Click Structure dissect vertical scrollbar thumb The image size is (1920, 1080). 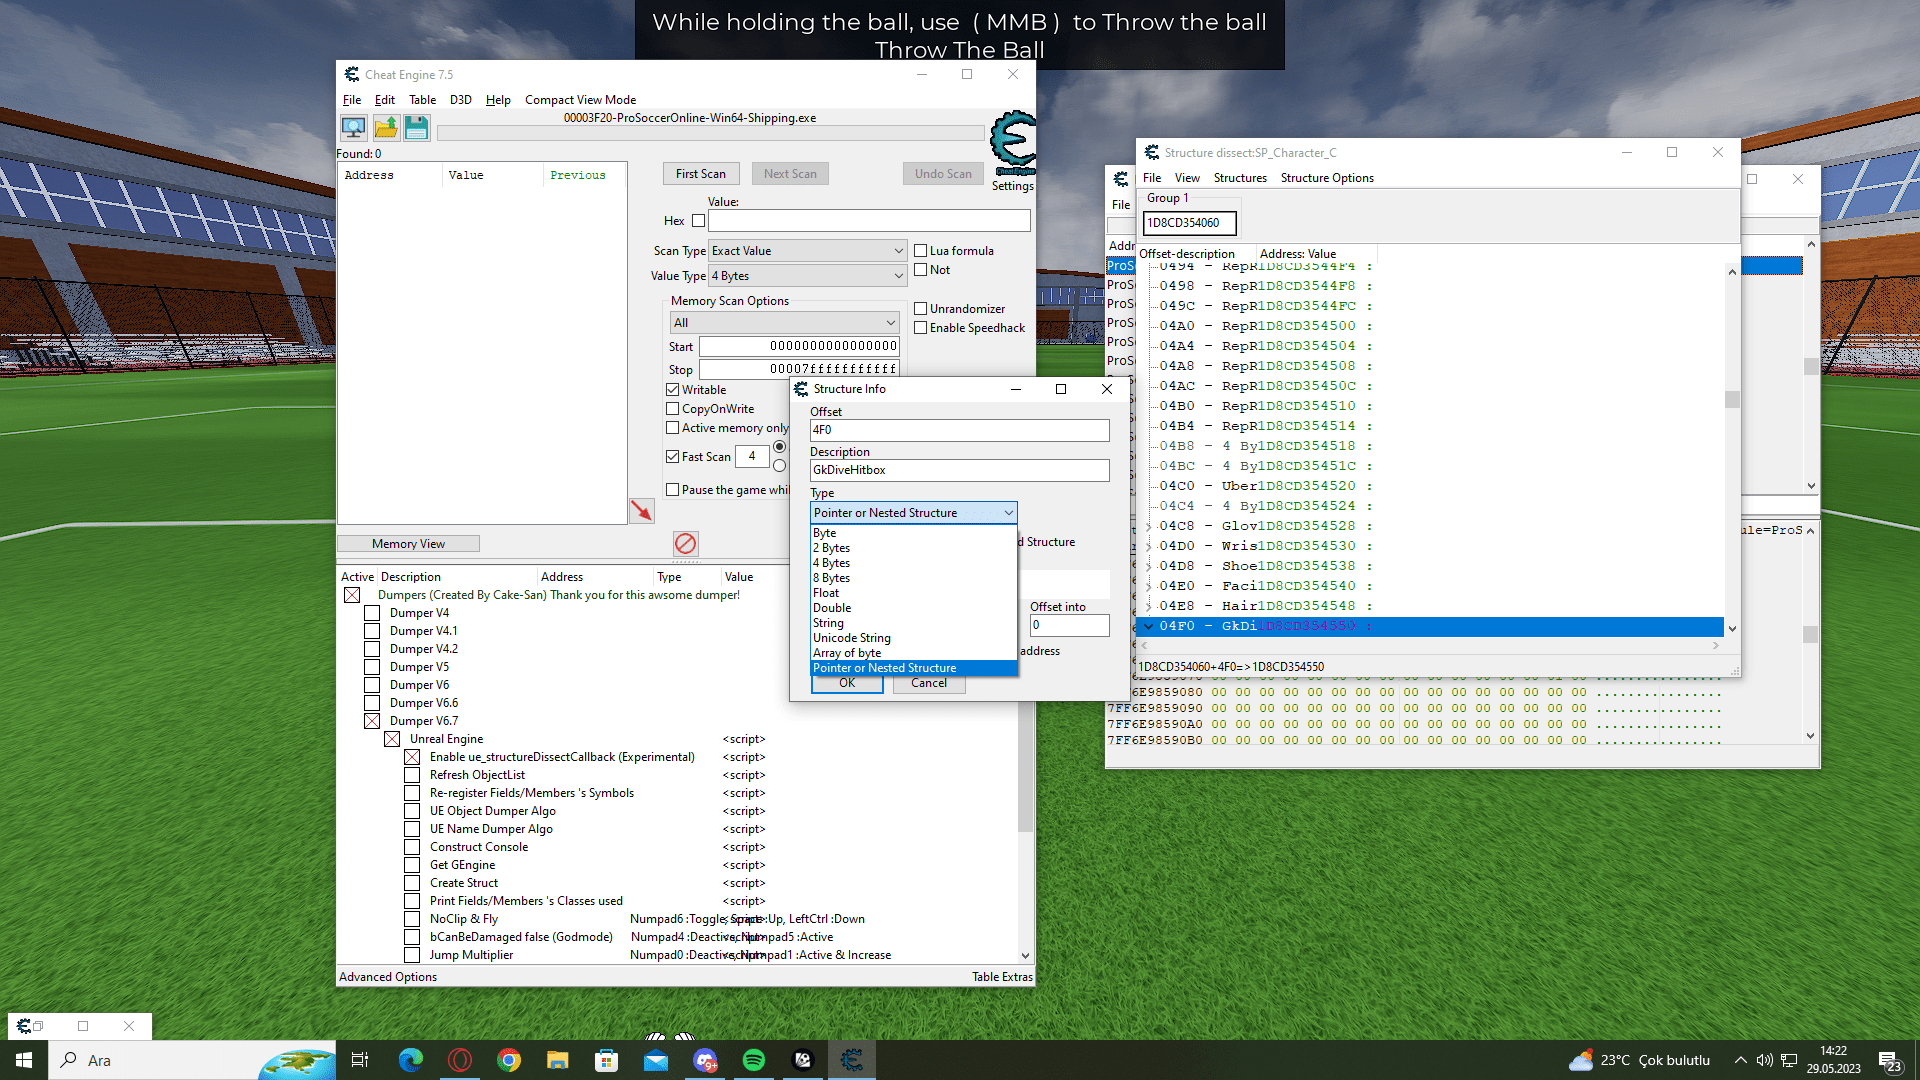(1732, 400)
